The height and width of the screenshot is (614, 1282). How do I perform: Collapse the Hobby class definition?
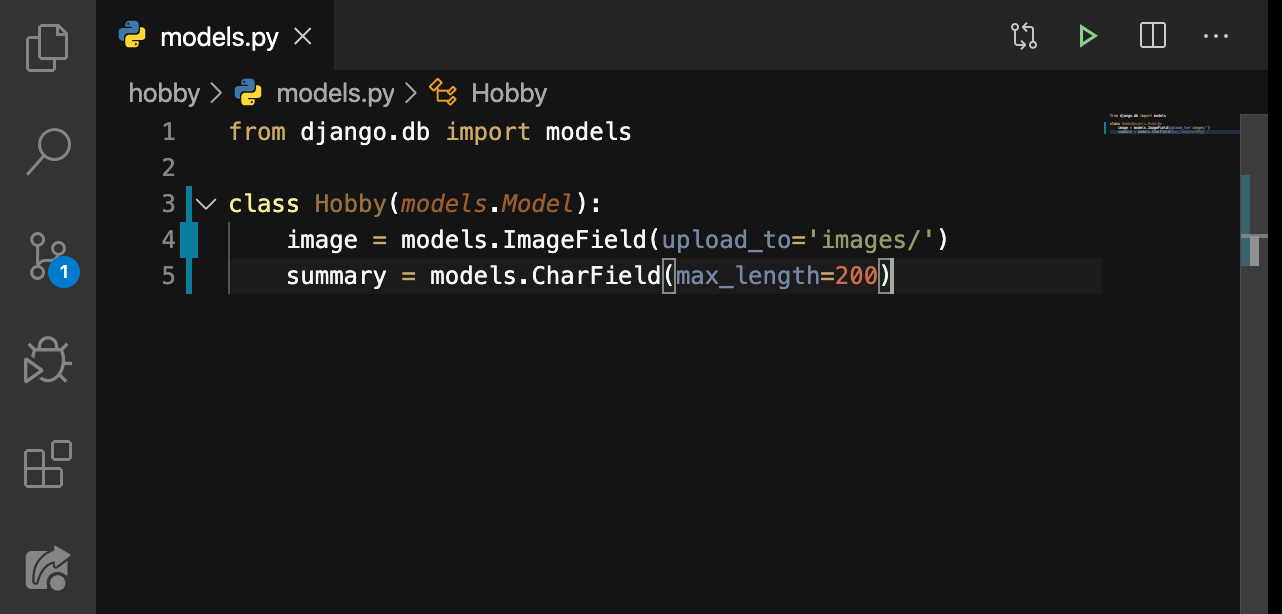click(x=205, y=203)
